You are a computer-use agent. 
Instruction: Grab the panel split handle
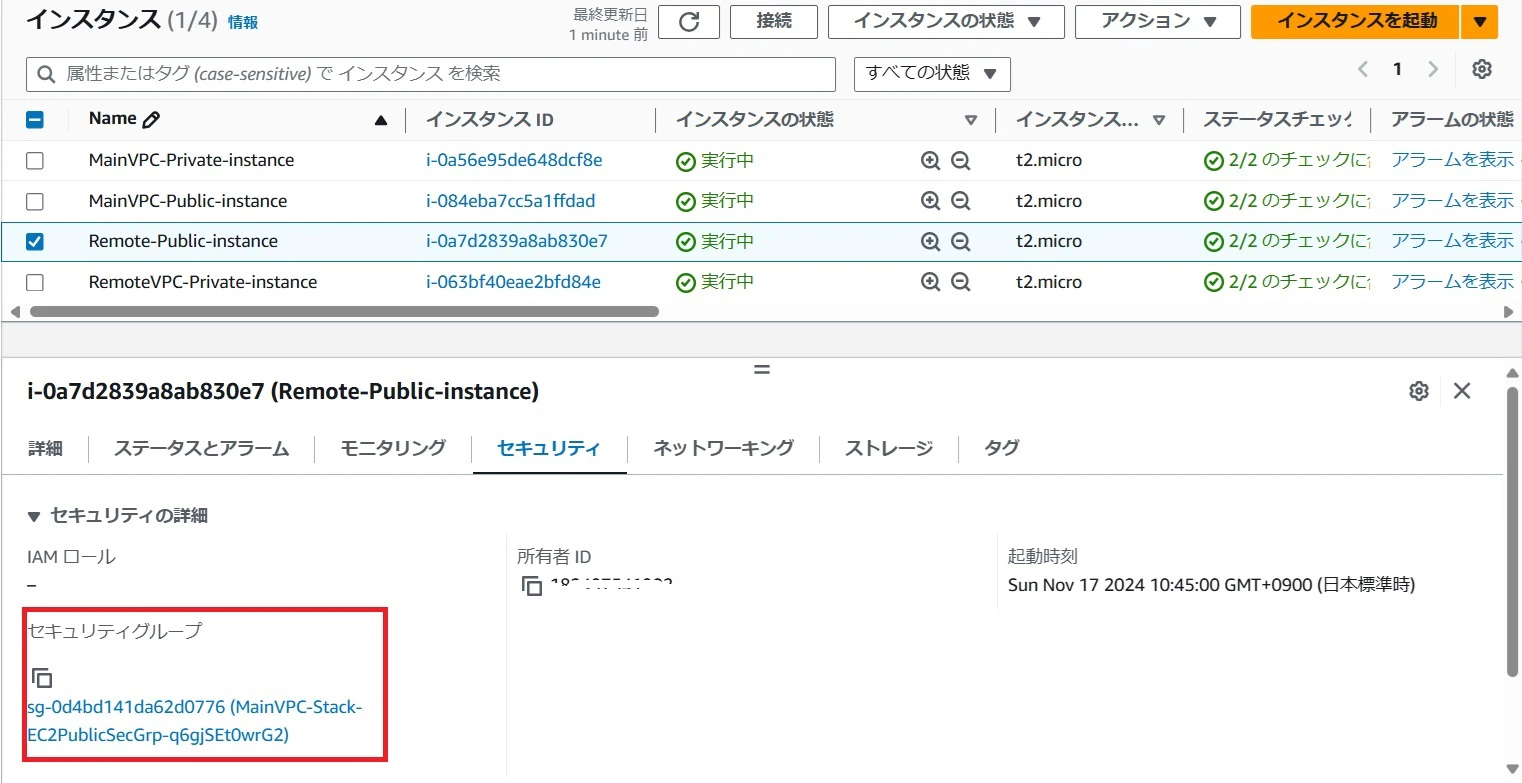coord(762,369)
